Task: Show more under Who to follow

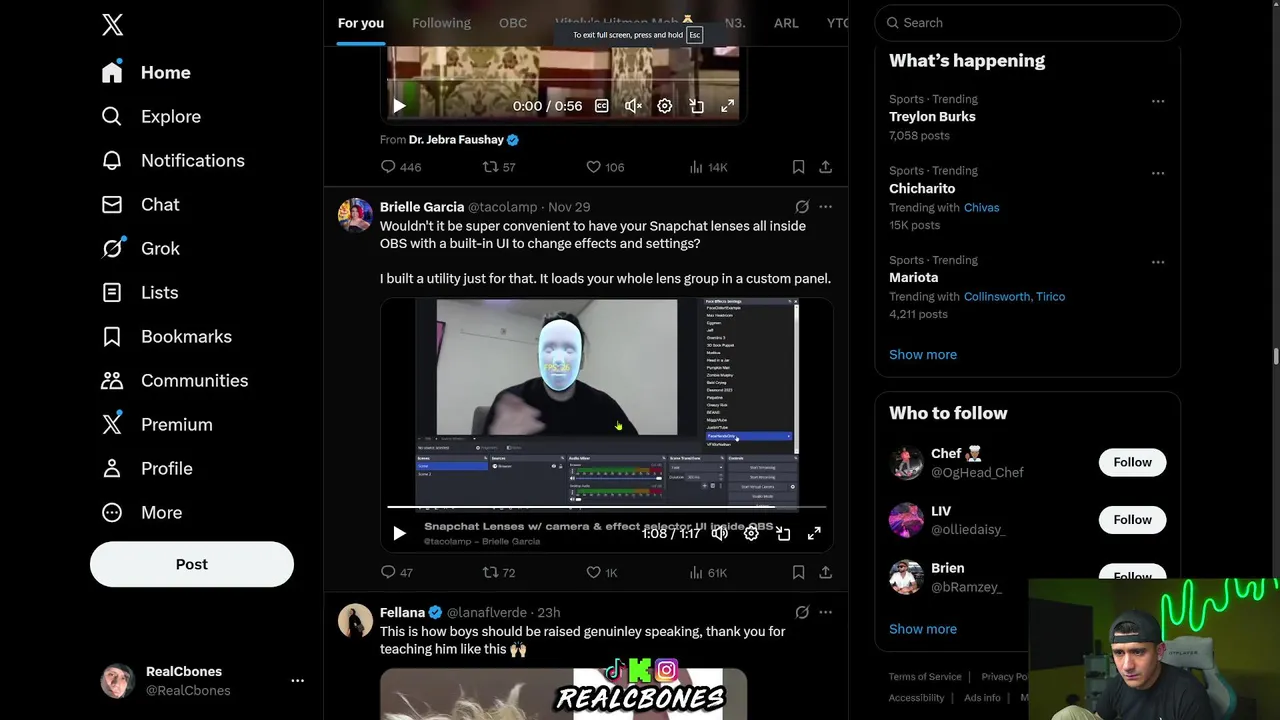Action: pyautogui.click(x=923, y=629)
